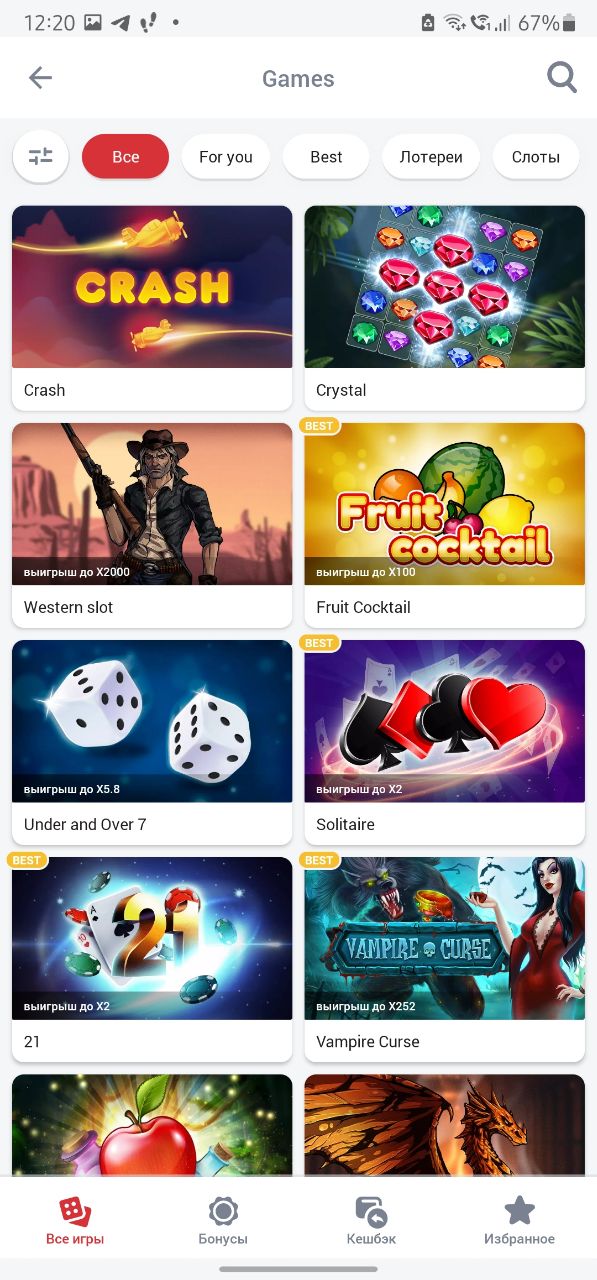Viewport: 597px width, 1280px height.
Task: Open Кешбэк via the cashback icon
Action: point(371,1211)
